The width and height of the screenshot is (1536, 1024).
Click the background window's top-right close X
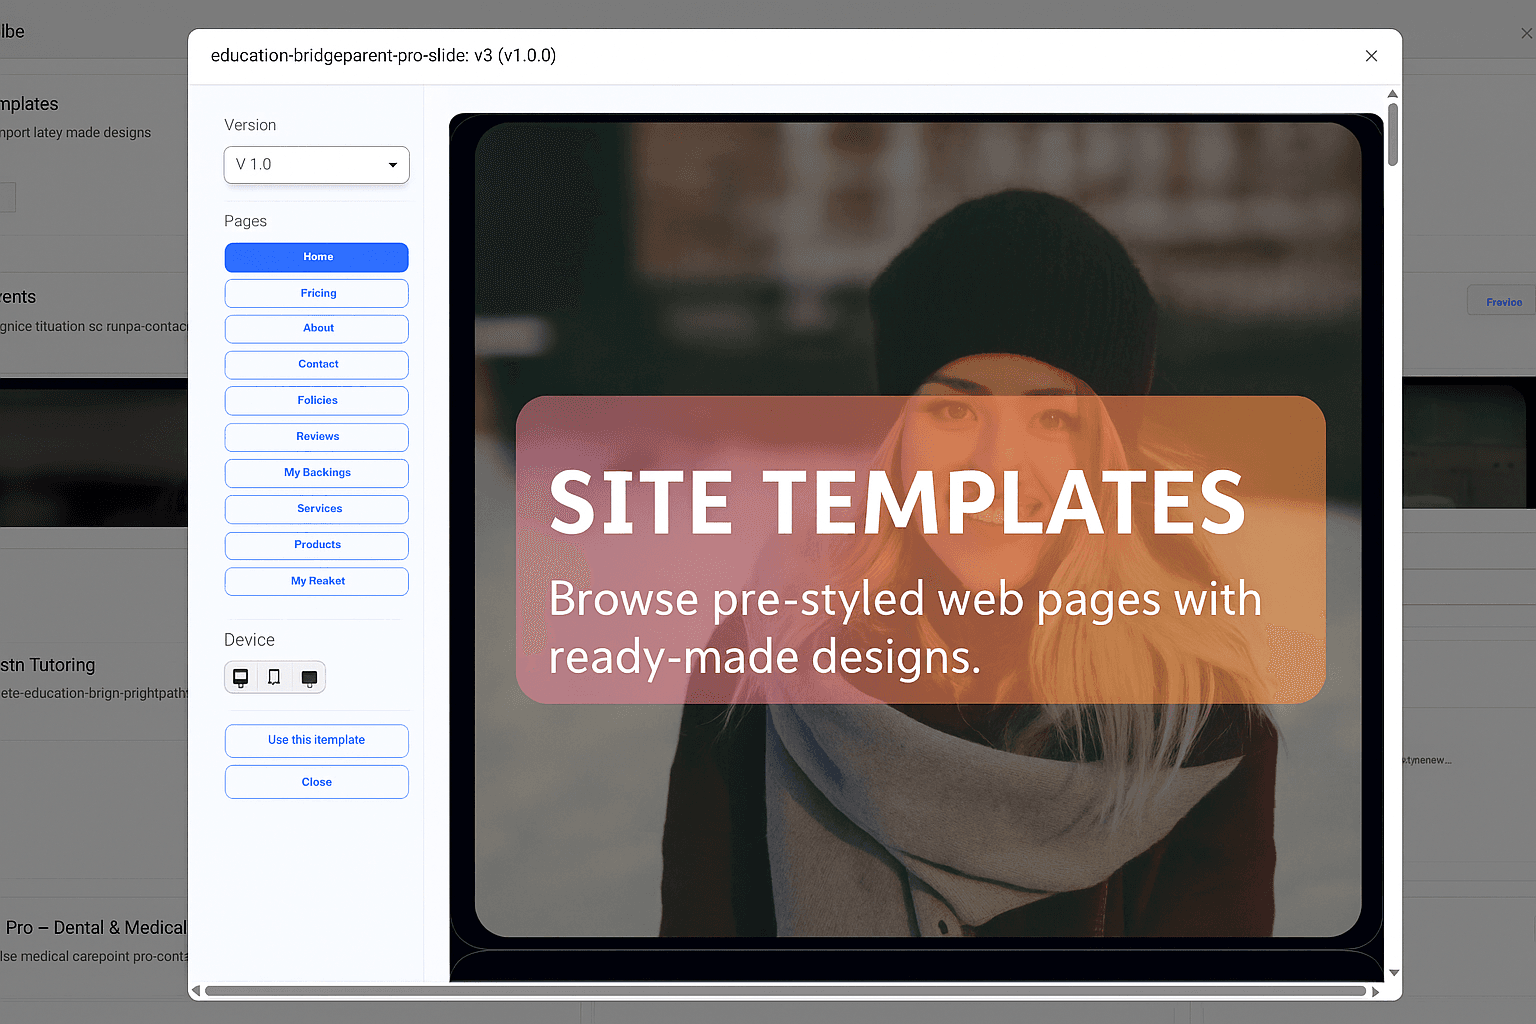(1526, 33)
